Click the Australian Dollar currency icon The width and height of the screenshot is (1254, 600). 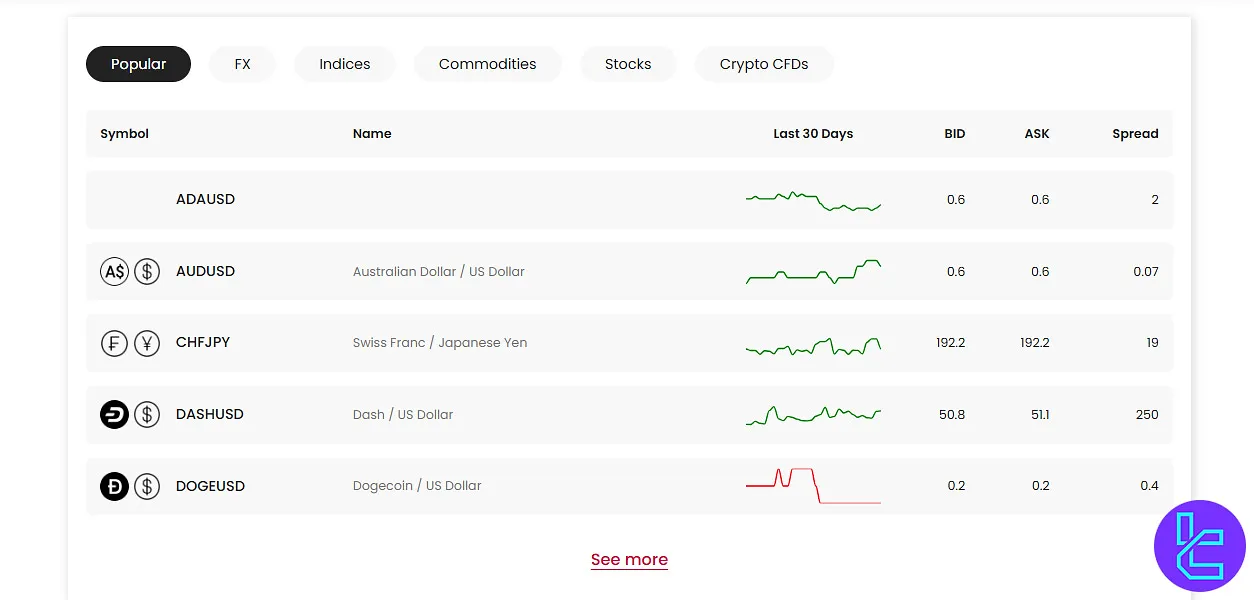coord(115,271)
